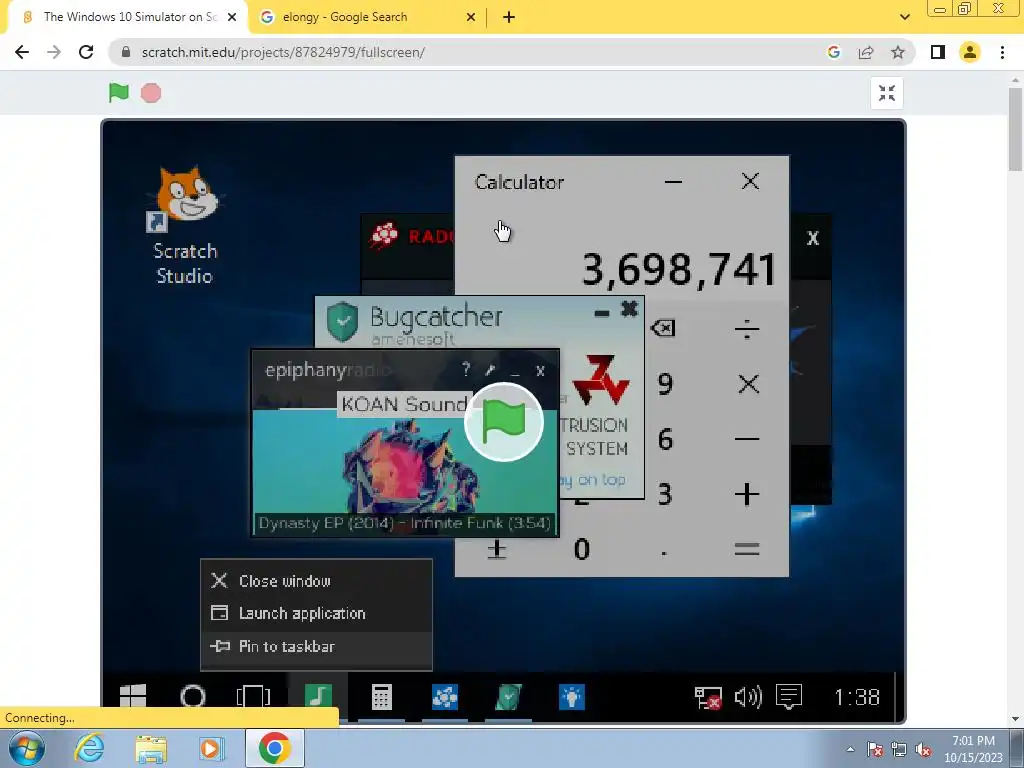Click the Calculator 0 key
Screen dimensions: 1024x768
point(581,549)
